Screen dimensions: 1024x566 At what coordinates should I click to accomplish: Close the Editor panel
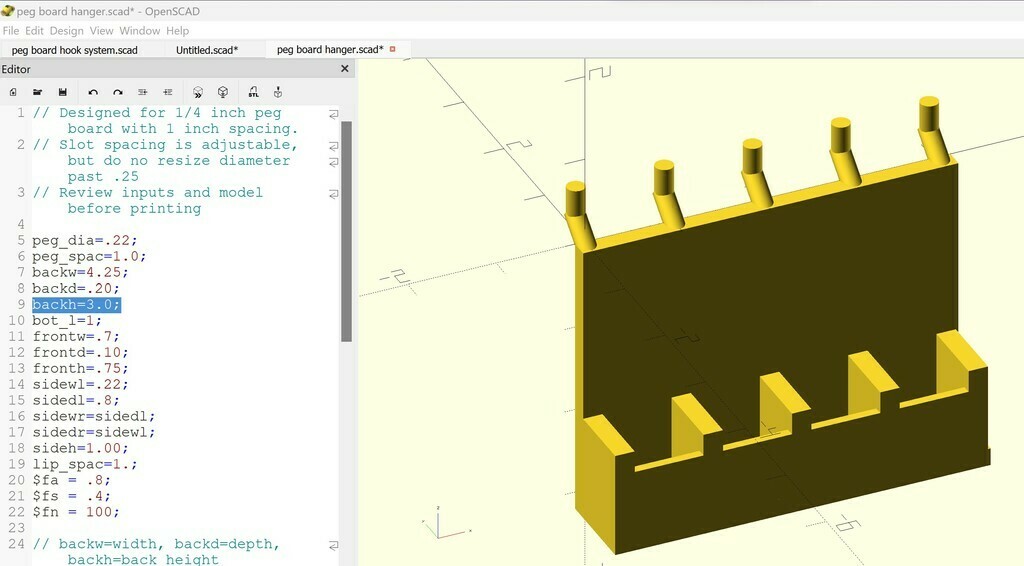point(345,69)
